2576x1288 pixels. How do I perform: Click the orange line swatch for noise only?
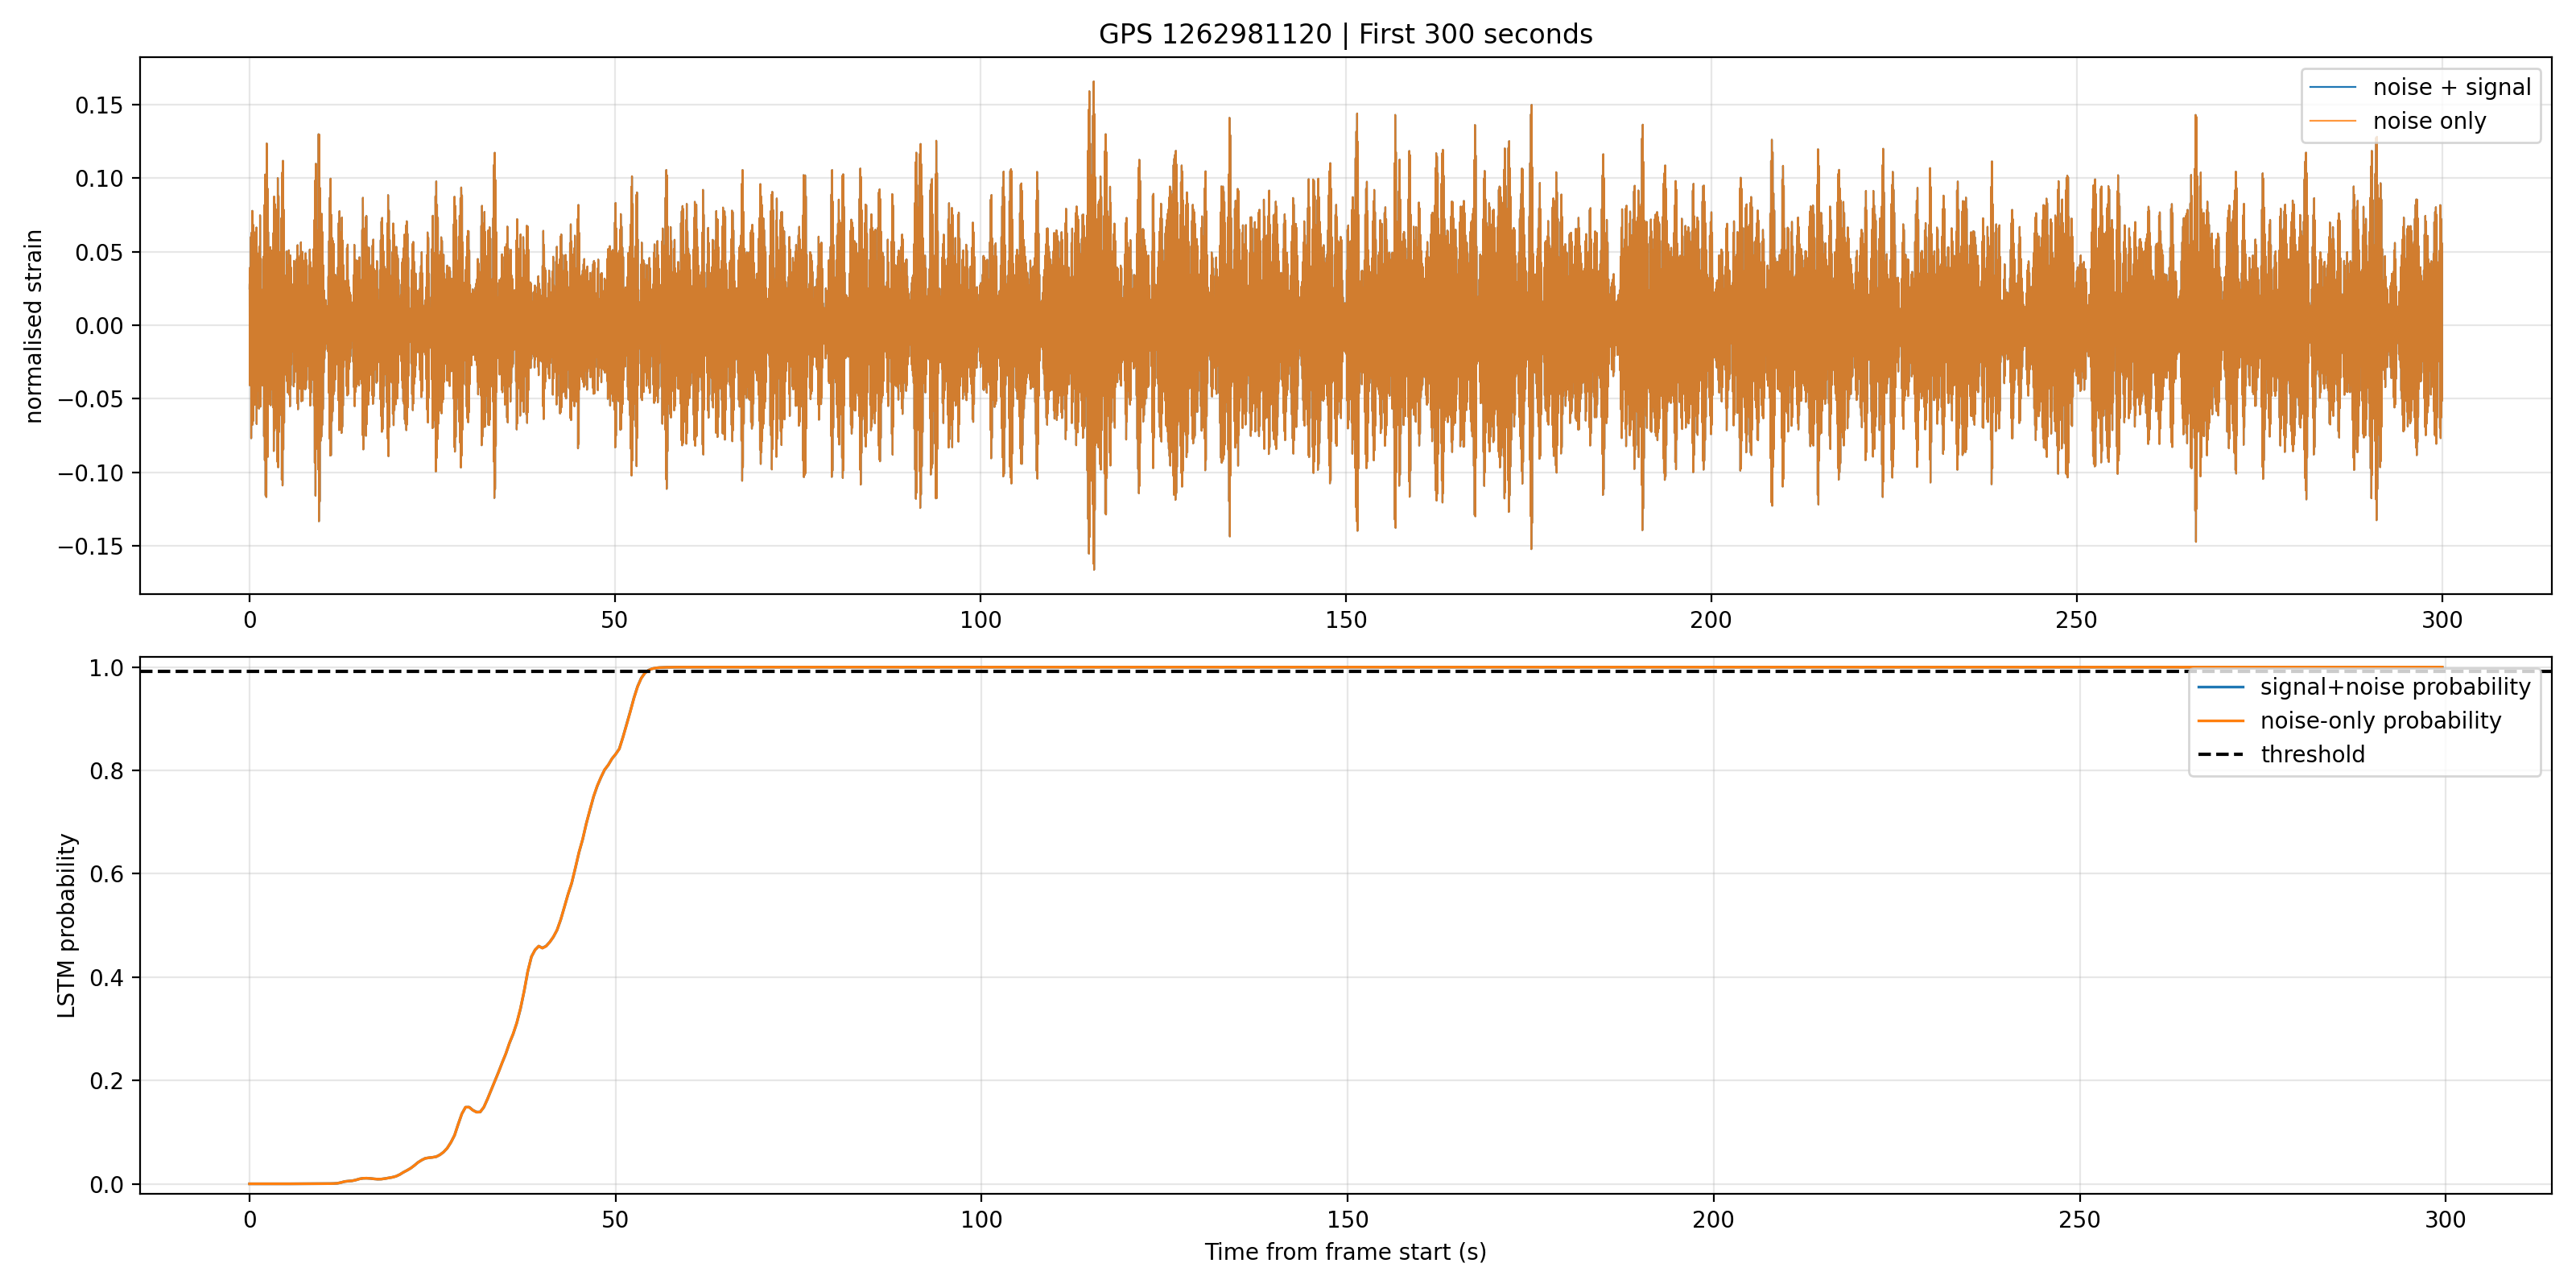click(2332, 121)
